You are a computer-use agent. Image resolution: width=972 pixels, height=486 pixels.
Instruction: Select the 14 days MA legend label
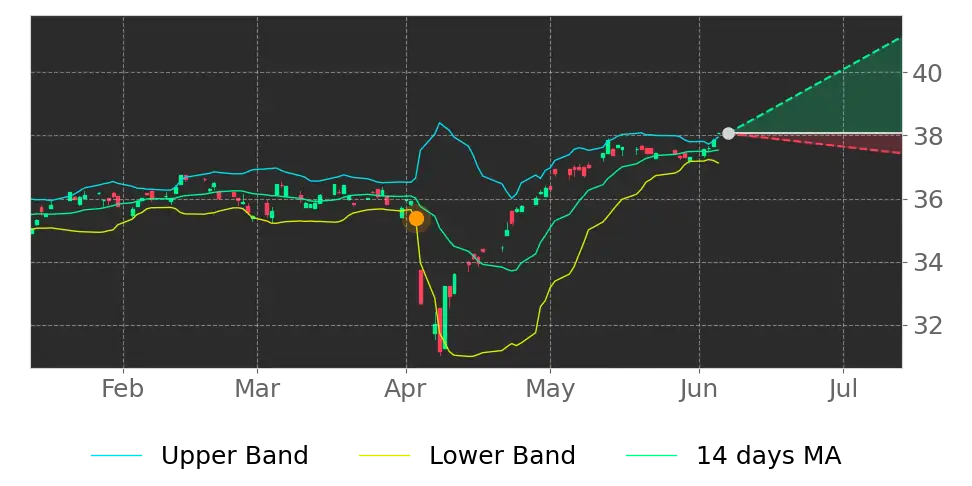pos(769,456)
